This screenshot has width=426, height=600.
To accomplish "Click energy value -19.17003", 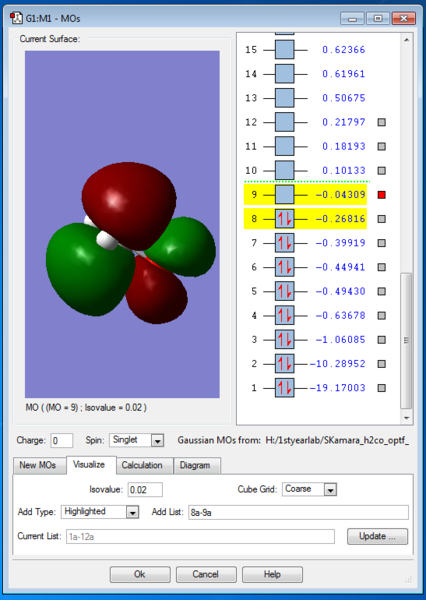I will (337, 388).
